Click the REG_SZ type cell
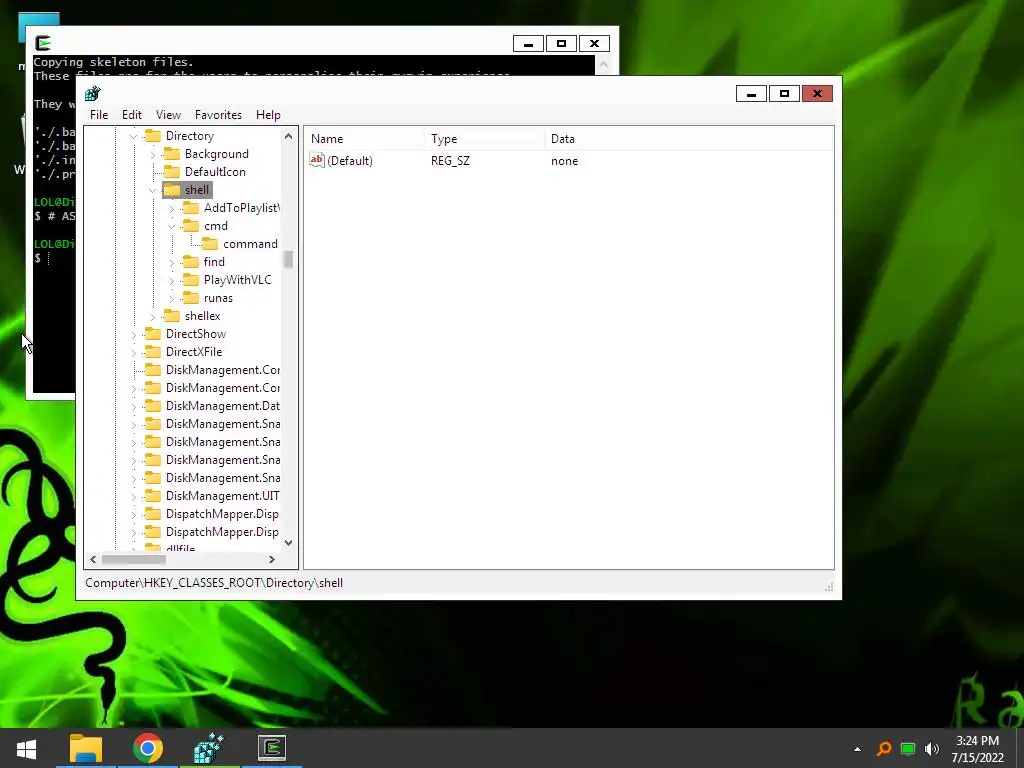 point(450,161)
